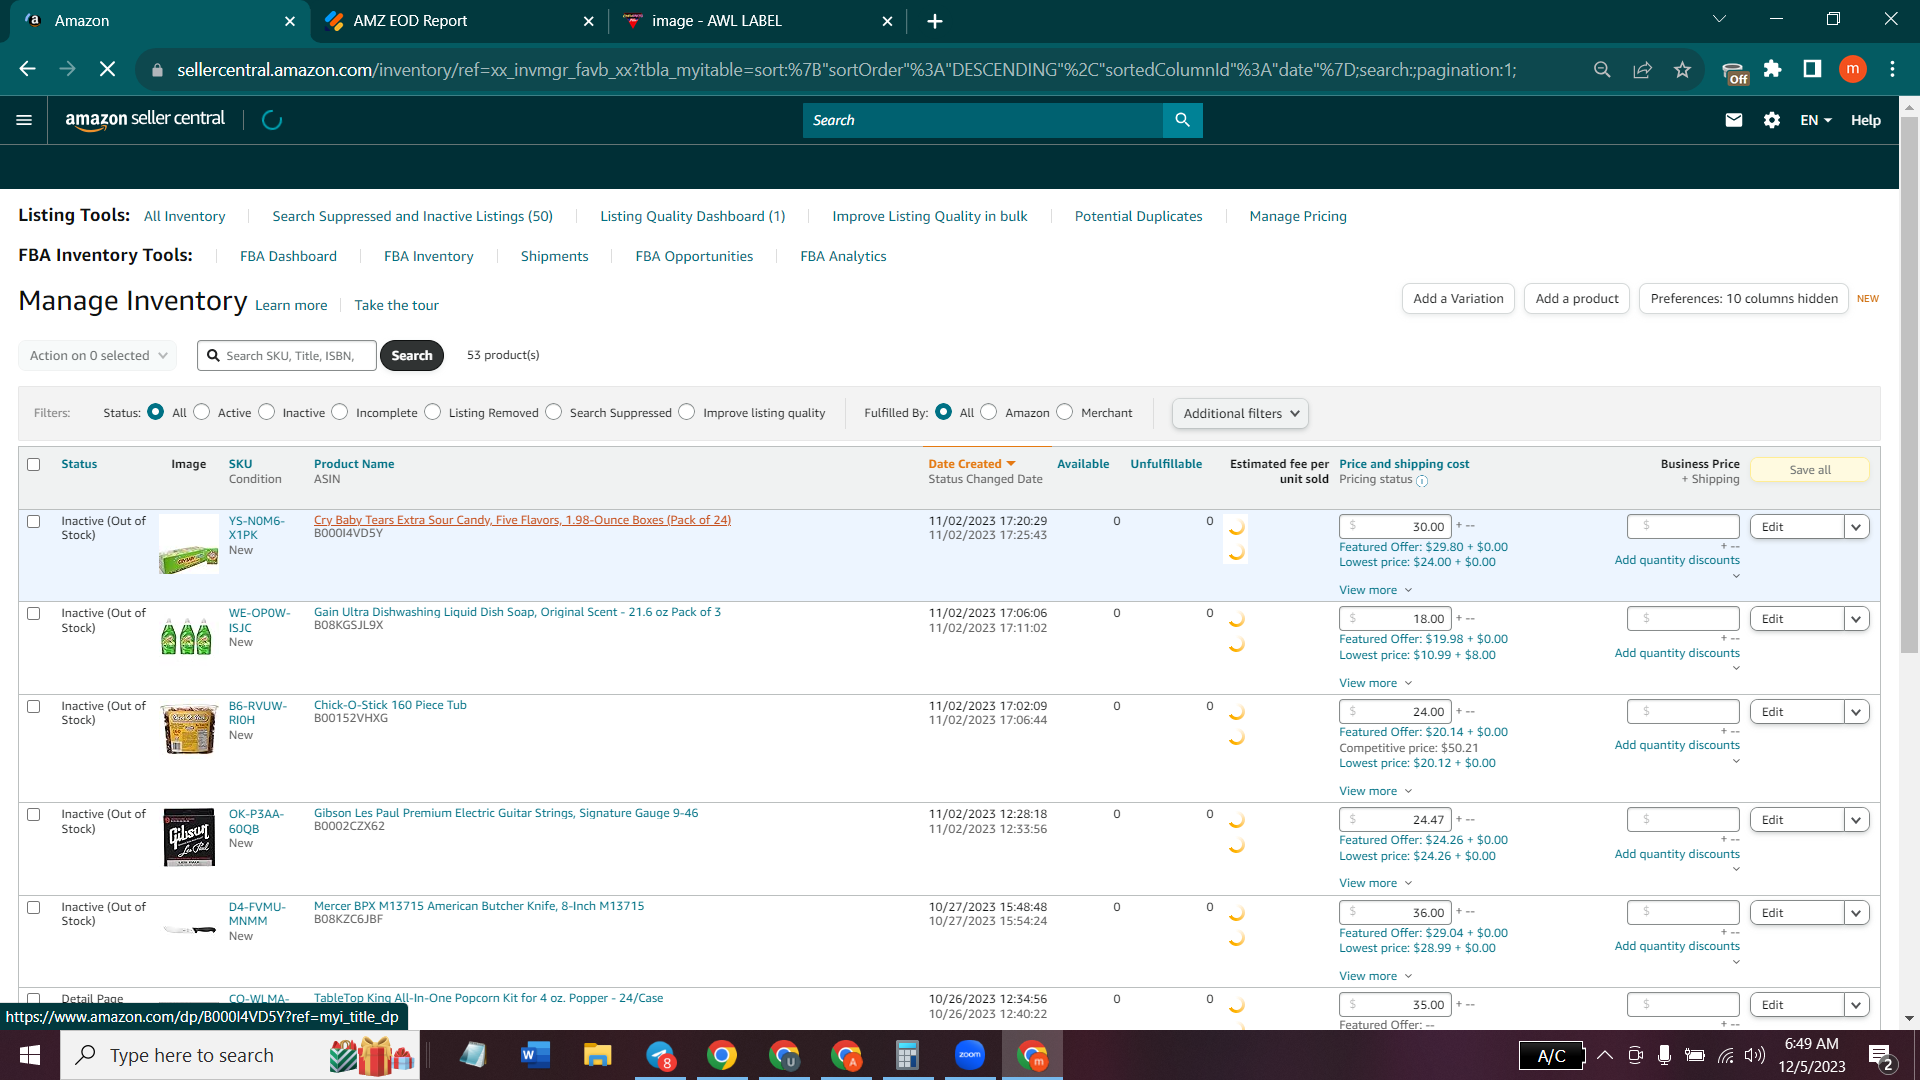Filter by Fulfilled By Merchant
The width and height of the screenshot is (1920, 1080).
1065,412
